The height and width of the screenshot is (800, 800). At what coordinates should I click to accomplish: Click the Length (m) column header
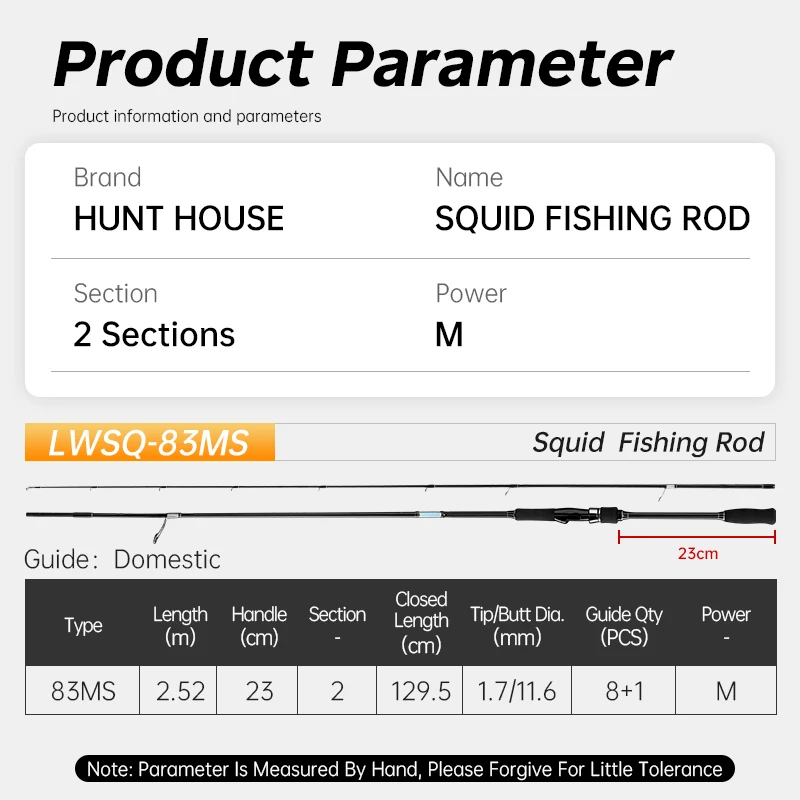180,625
